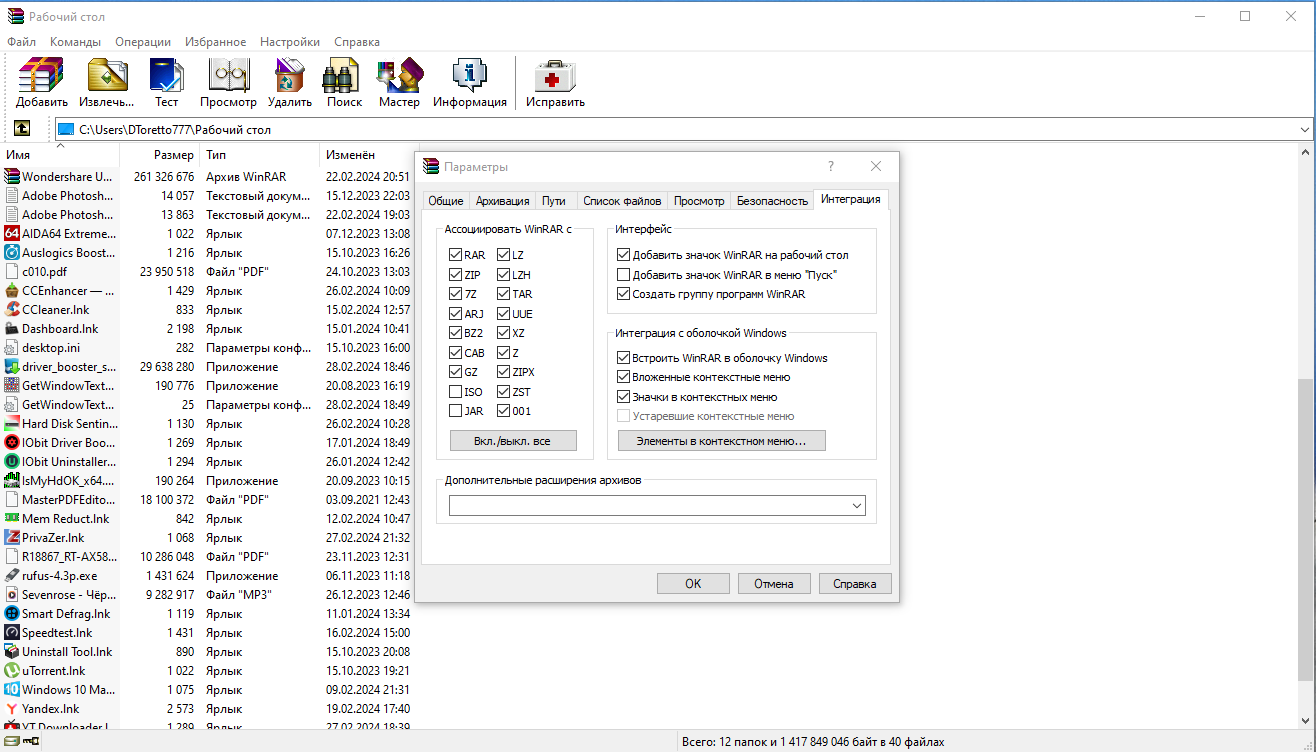Image resolution: width=1316 pixels, height=752 pixels.
Task: Toggle Добавить значок WinRAR на рабочий стол
Action: tap(624, 255)
